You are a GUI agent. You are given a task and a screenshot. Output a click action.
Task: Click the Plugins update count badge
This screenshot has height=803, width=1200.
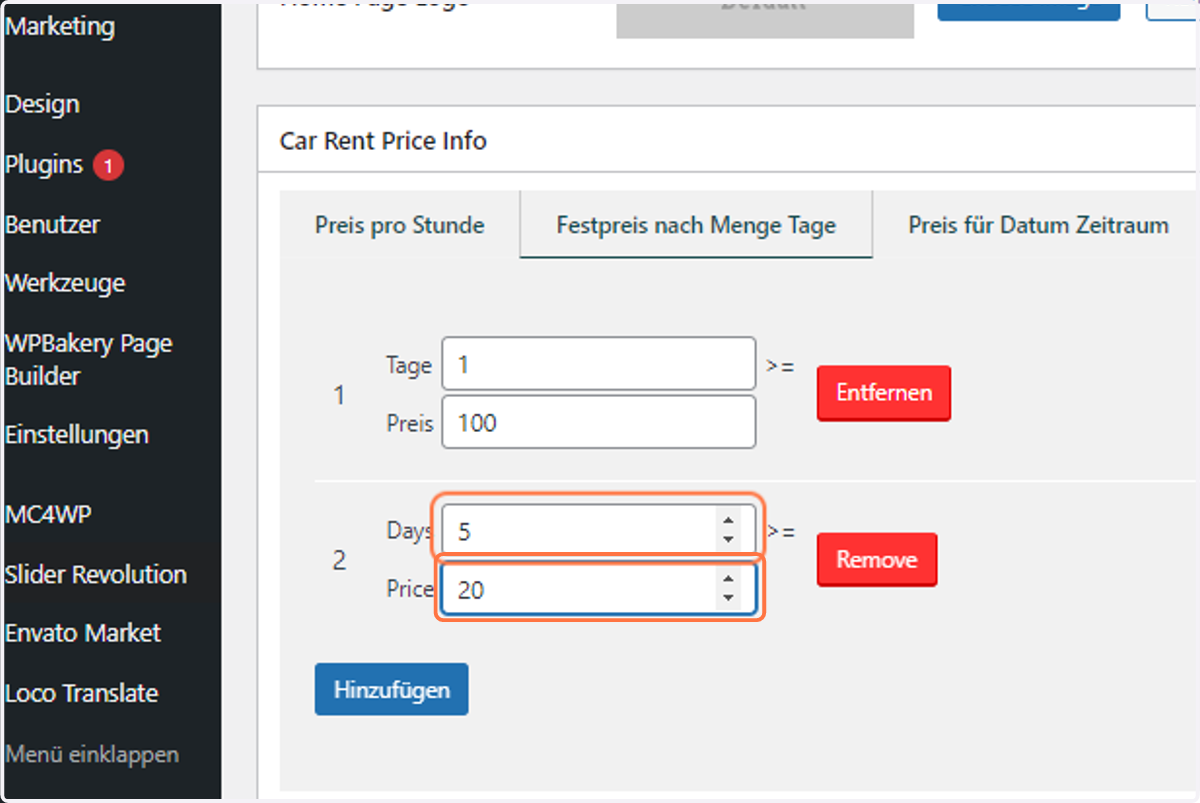[108, 165]
